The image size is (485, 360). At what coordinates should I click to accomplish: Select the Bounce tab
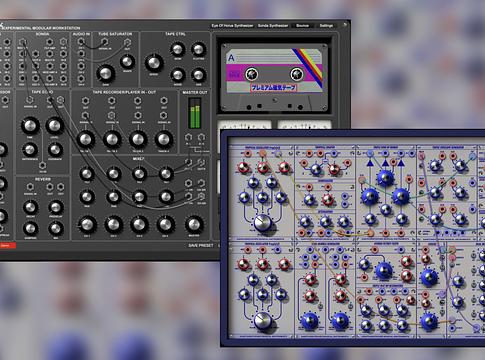(302, 26)
